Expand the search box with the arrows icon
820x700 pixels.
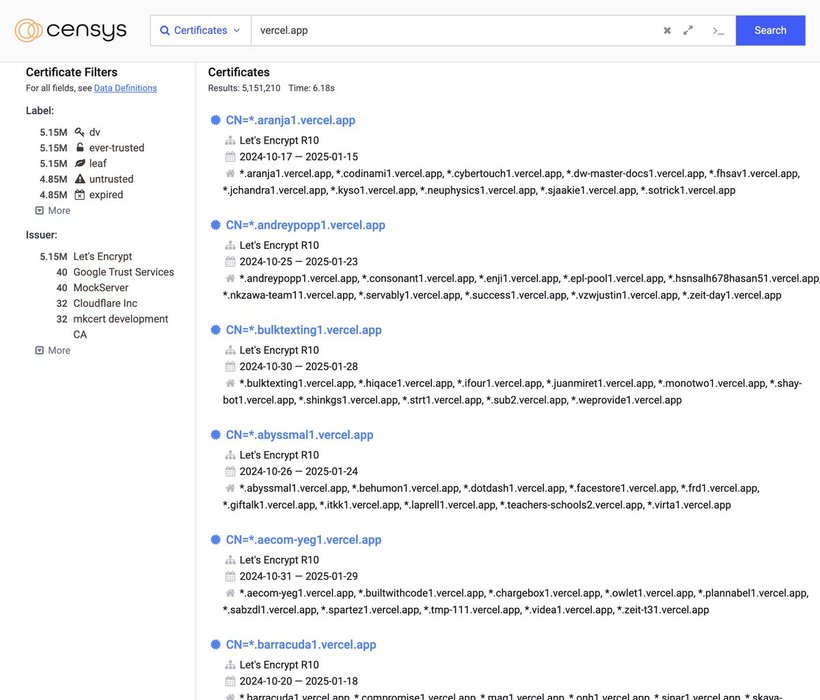688,30
